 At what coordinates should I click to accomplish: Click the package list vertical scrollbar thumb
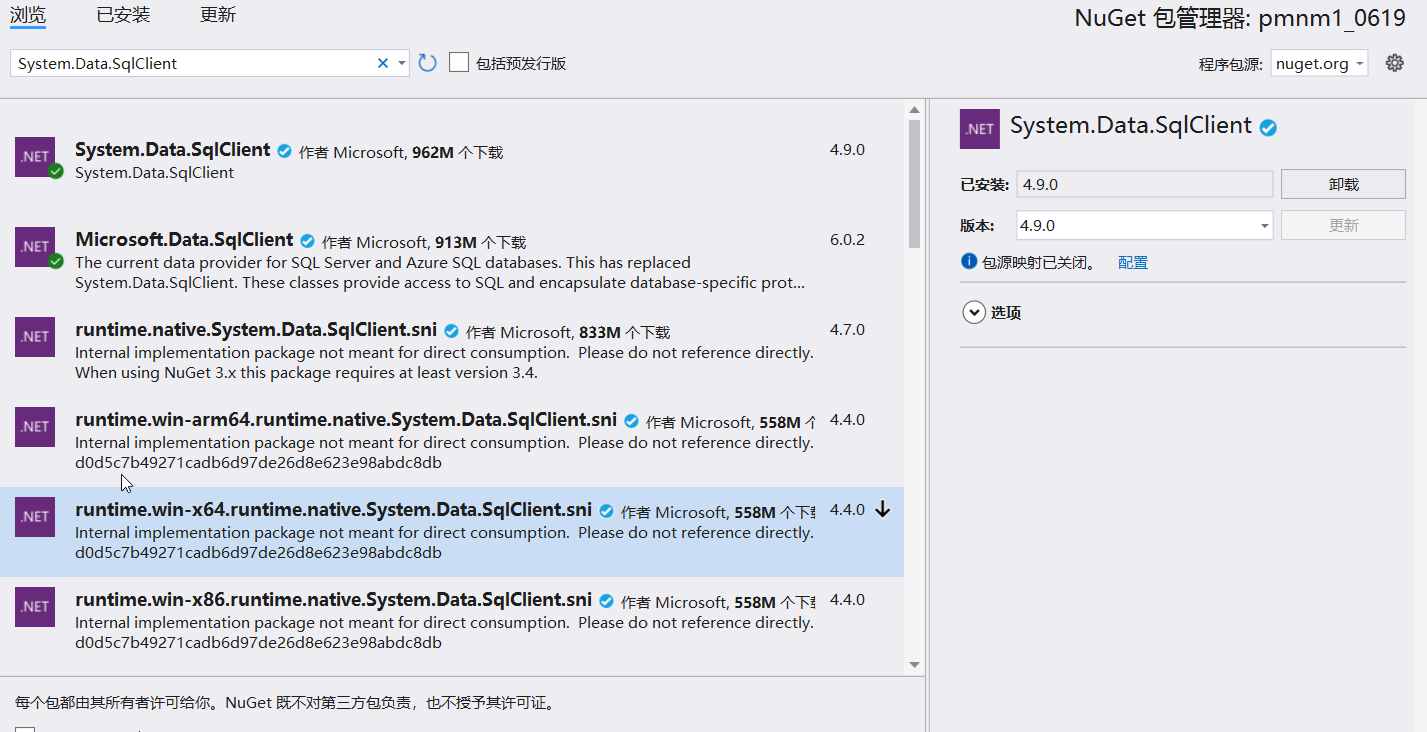point(914,184)
